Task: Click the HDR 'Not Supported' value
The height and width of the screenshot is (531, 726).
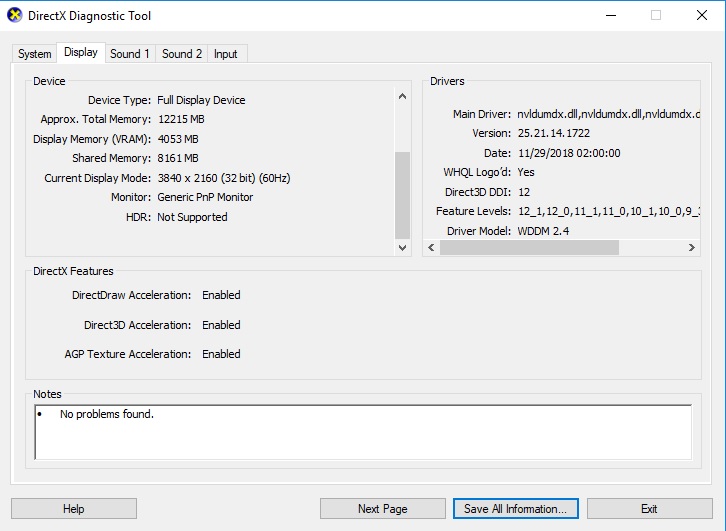Action: point(192,217)
